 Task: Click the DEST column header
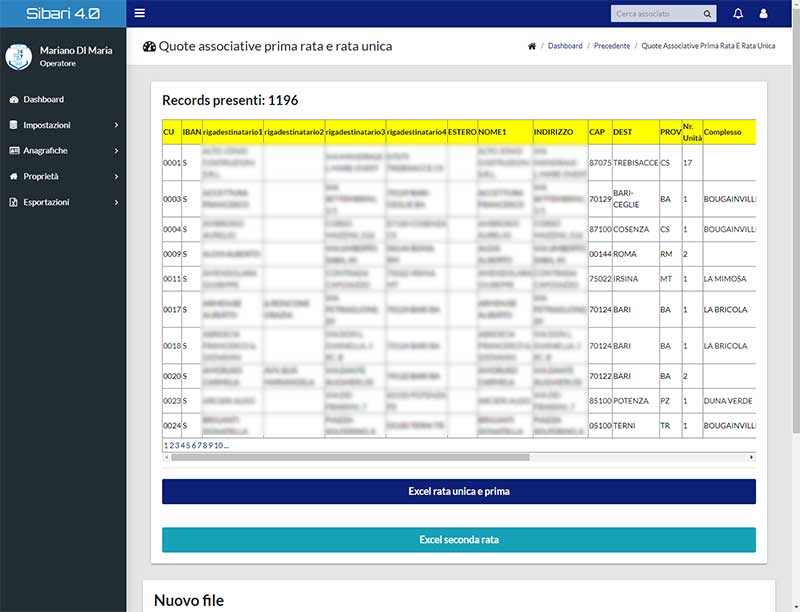click(636, 132)
